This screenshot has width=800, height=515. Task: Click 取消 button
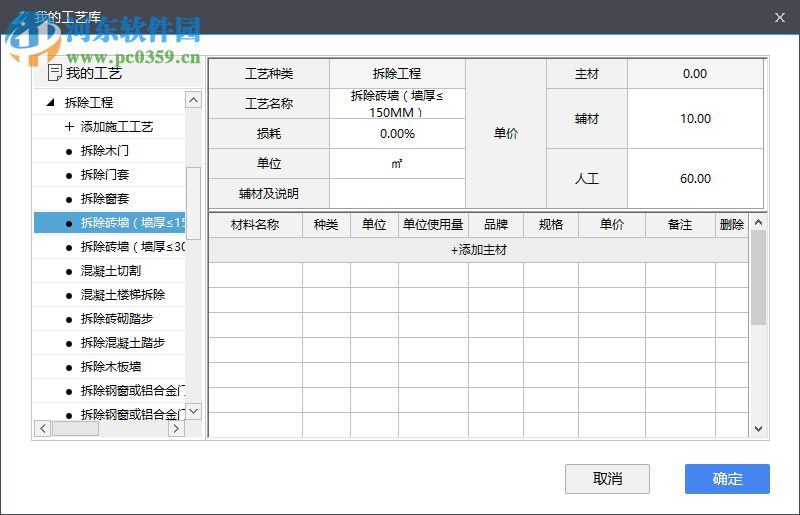[607, 479]
